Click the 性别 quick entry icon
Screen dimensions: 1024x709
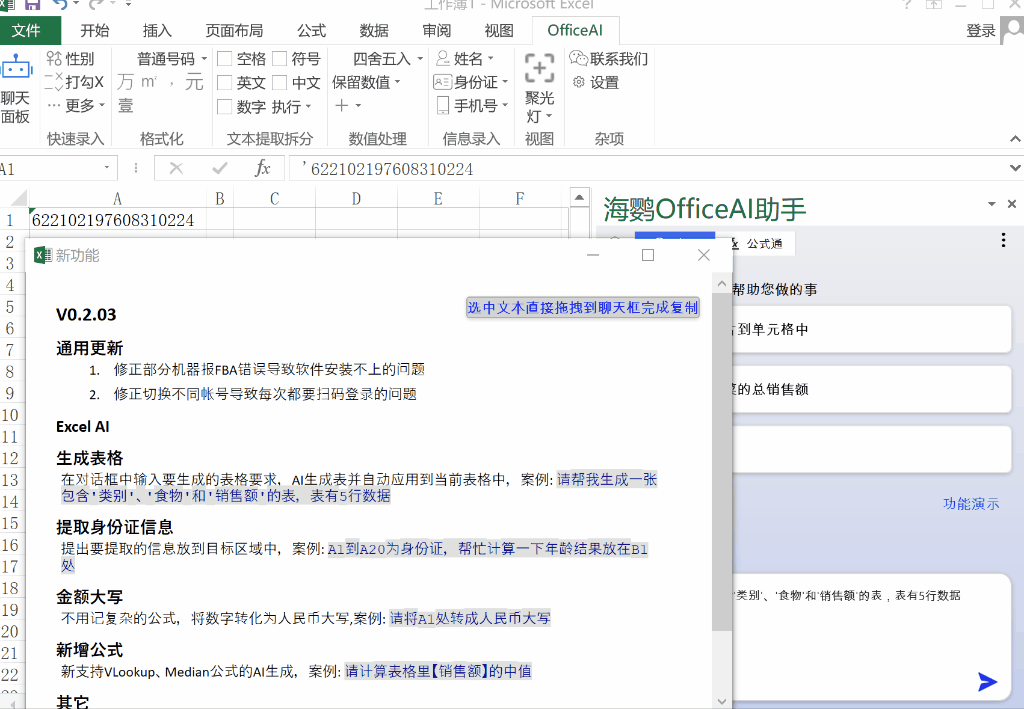54,59
